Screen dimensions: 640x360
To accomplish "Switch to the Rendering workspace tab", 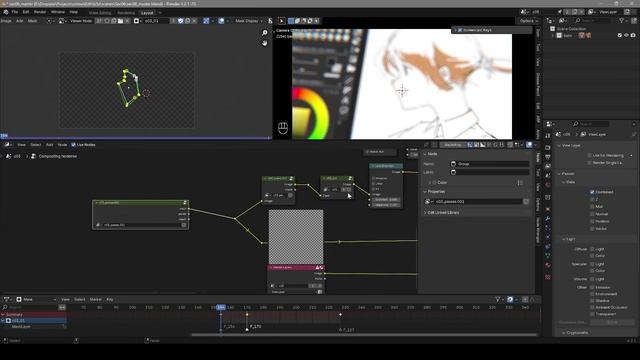I will (126, 13).
